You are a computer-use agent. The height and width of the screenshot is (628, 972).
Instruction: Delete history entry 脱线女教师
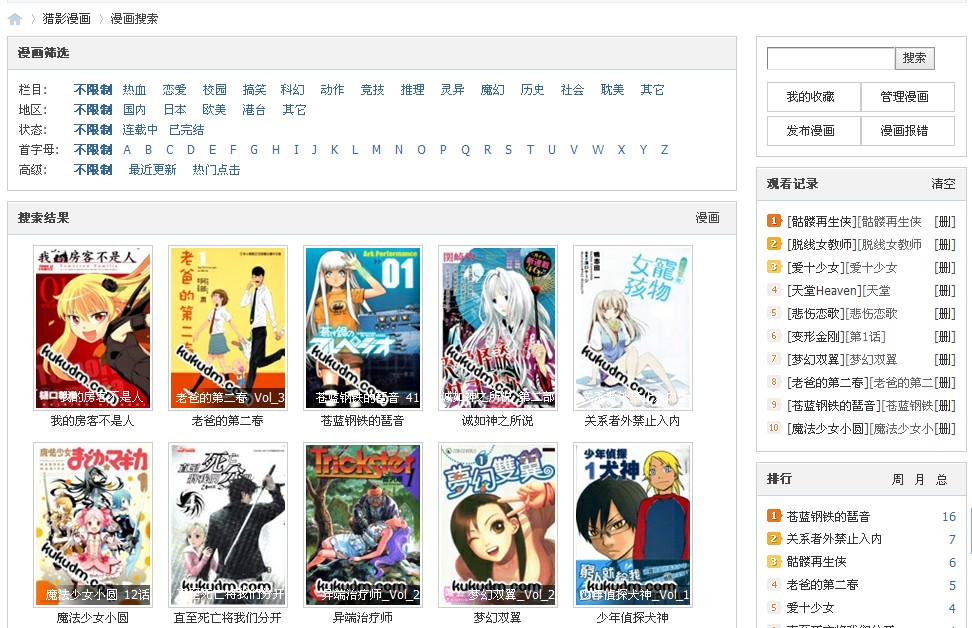click(945, 244)
